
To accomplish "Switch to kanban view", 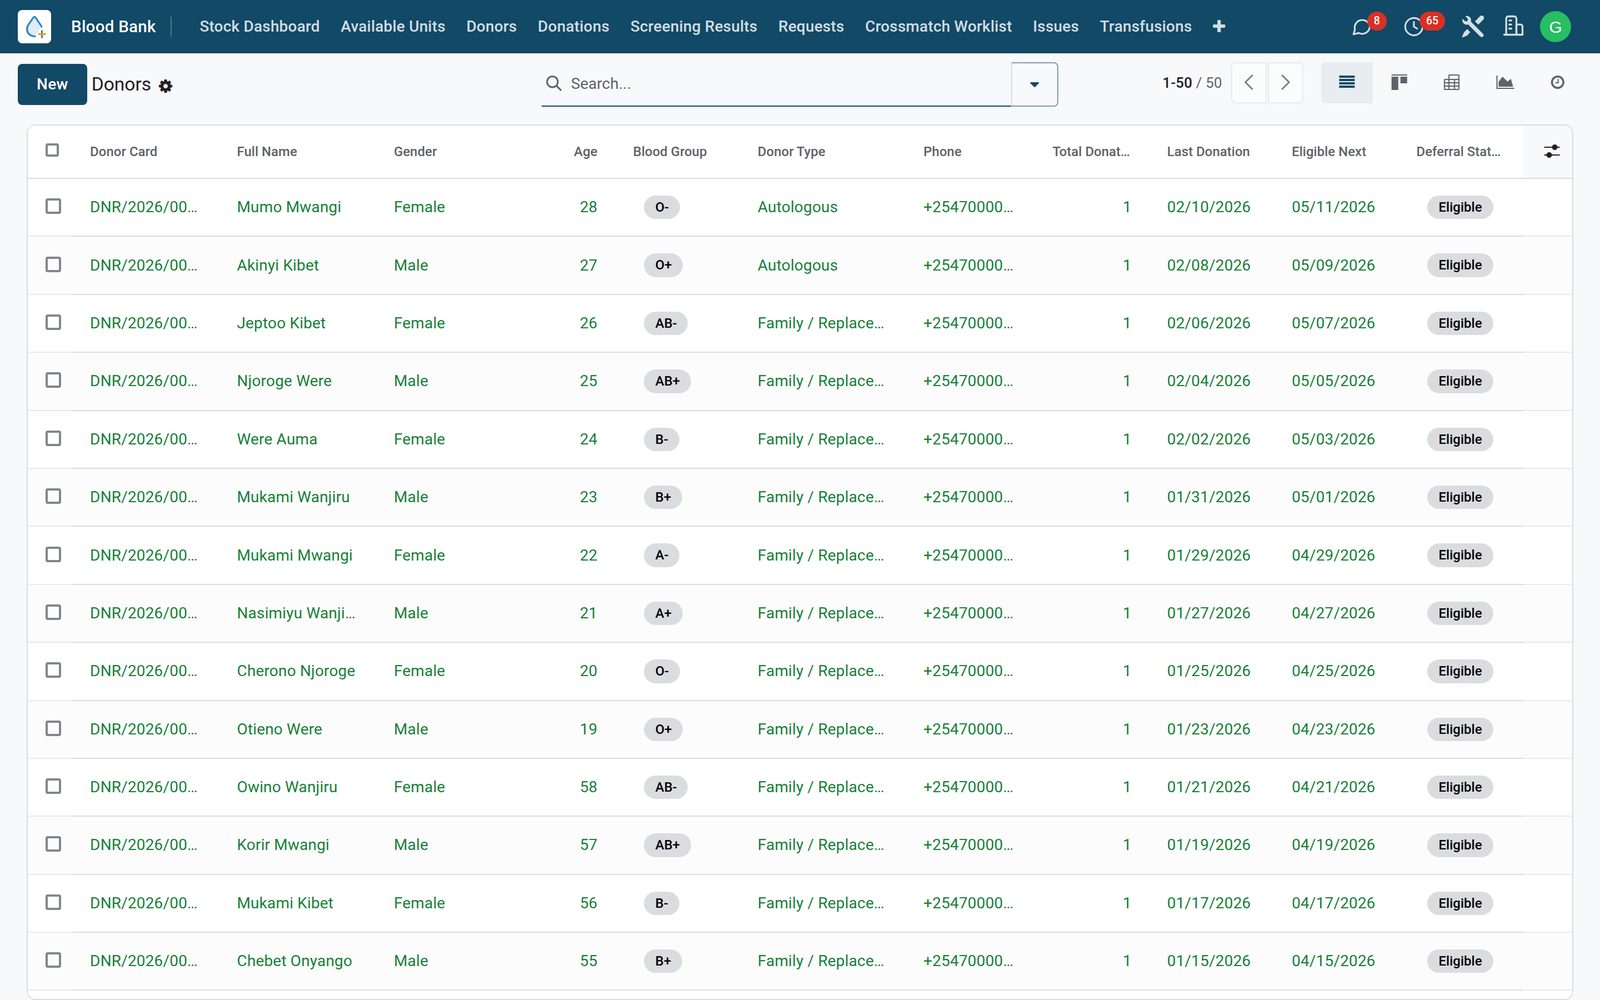I will tap(1399, 83).
